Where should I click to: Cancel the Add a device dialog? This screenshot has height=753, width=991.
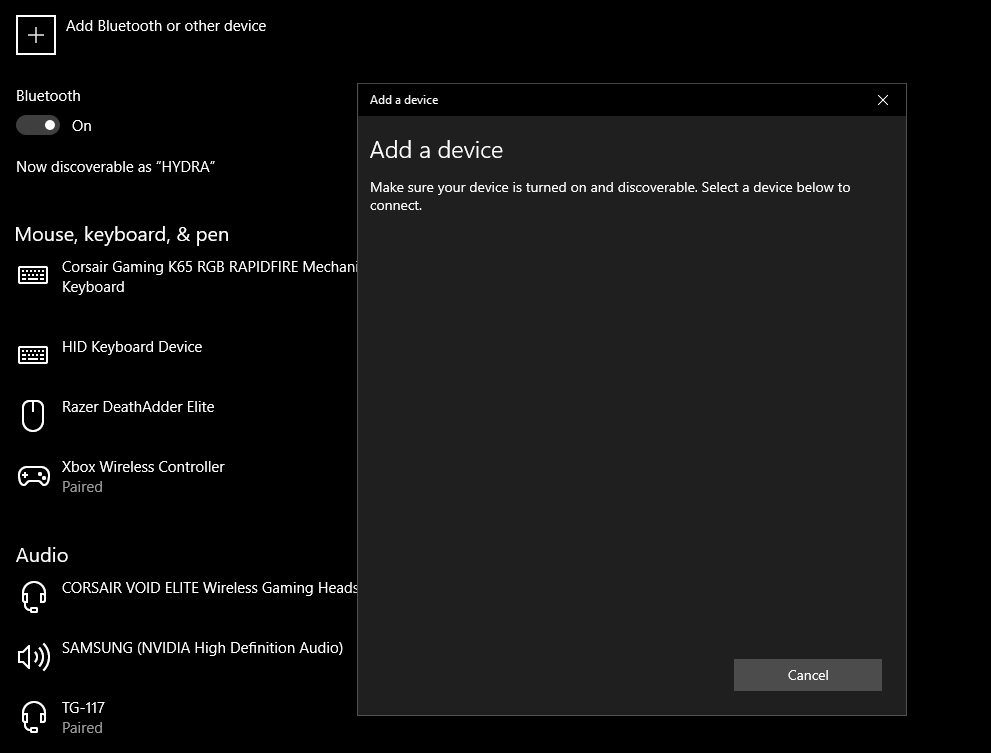(x=807, y=675)
